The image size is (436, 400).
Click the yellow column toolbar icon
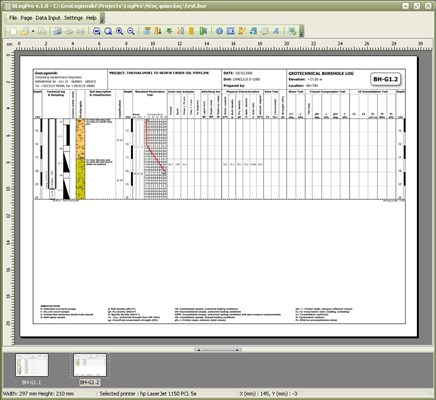point(191,31)
